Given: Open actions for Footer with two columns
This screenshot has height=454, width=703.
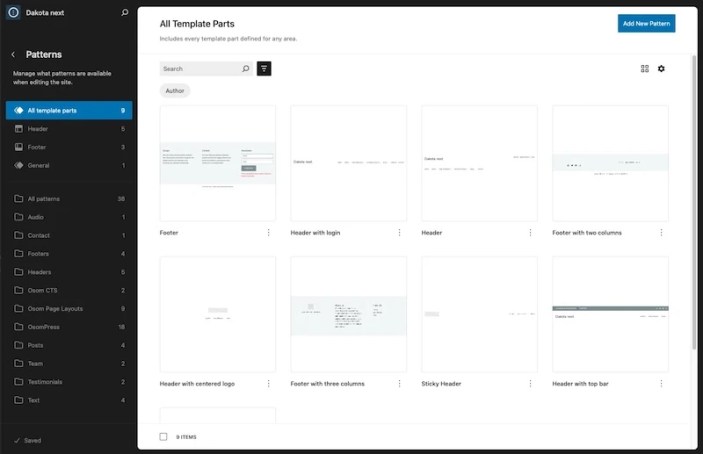Looking at the screenshot, I should (x=661, y=233).
